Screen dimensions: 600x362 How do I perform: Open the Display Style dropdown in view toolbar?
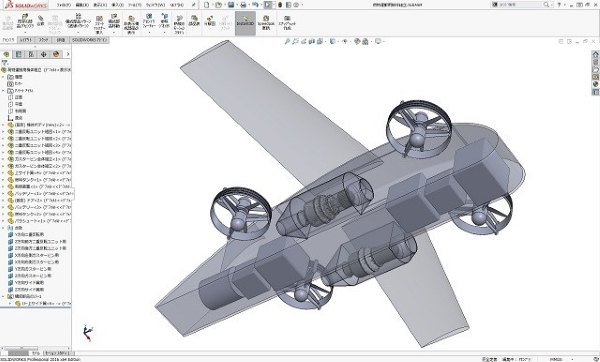point(333,41)
